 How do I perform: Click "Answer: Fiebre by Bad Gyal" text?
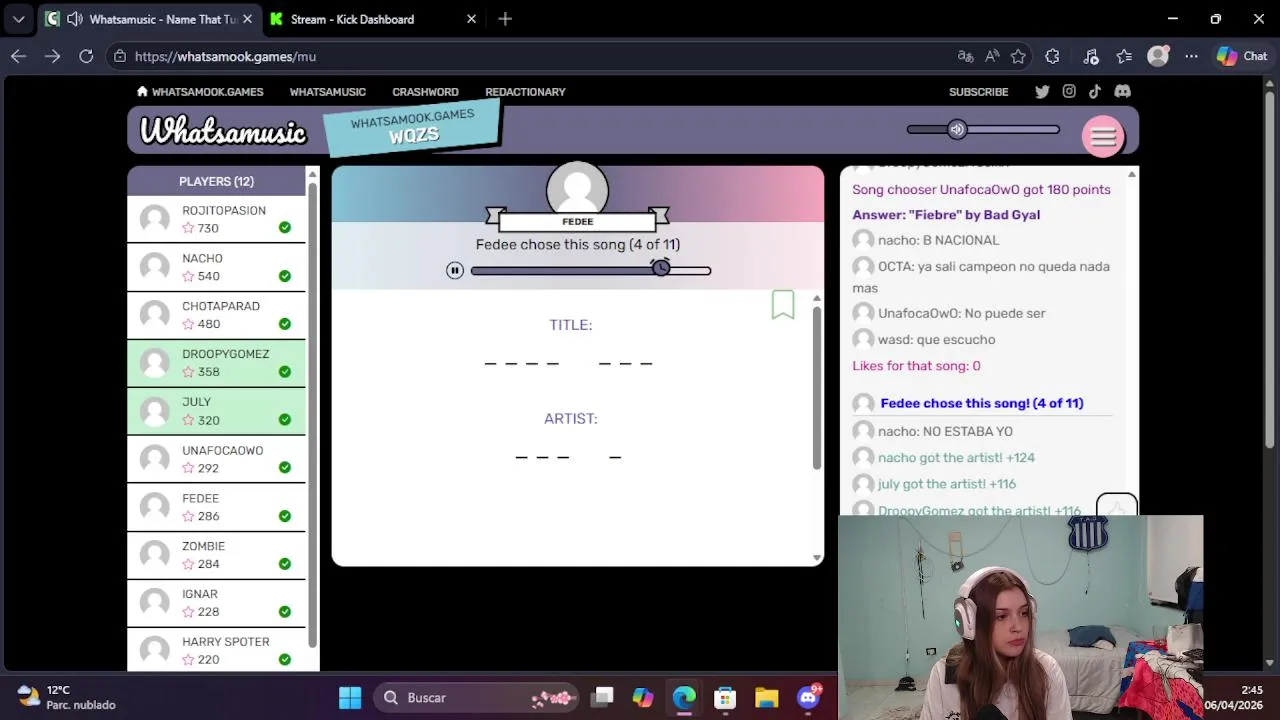[x=946, y=215]
